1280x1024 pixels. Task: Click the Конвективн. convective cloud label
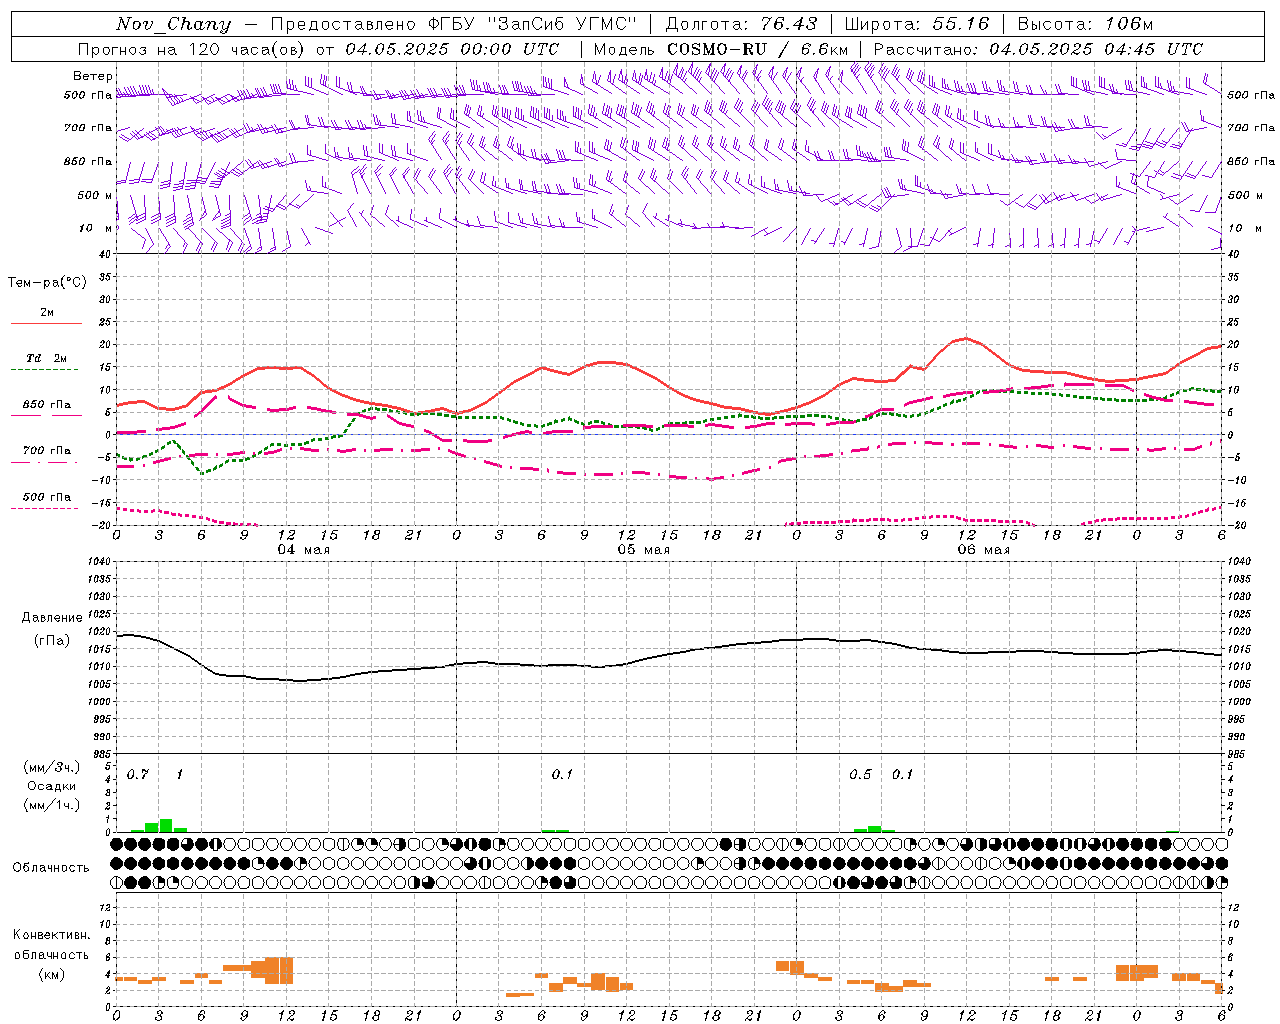52,935
